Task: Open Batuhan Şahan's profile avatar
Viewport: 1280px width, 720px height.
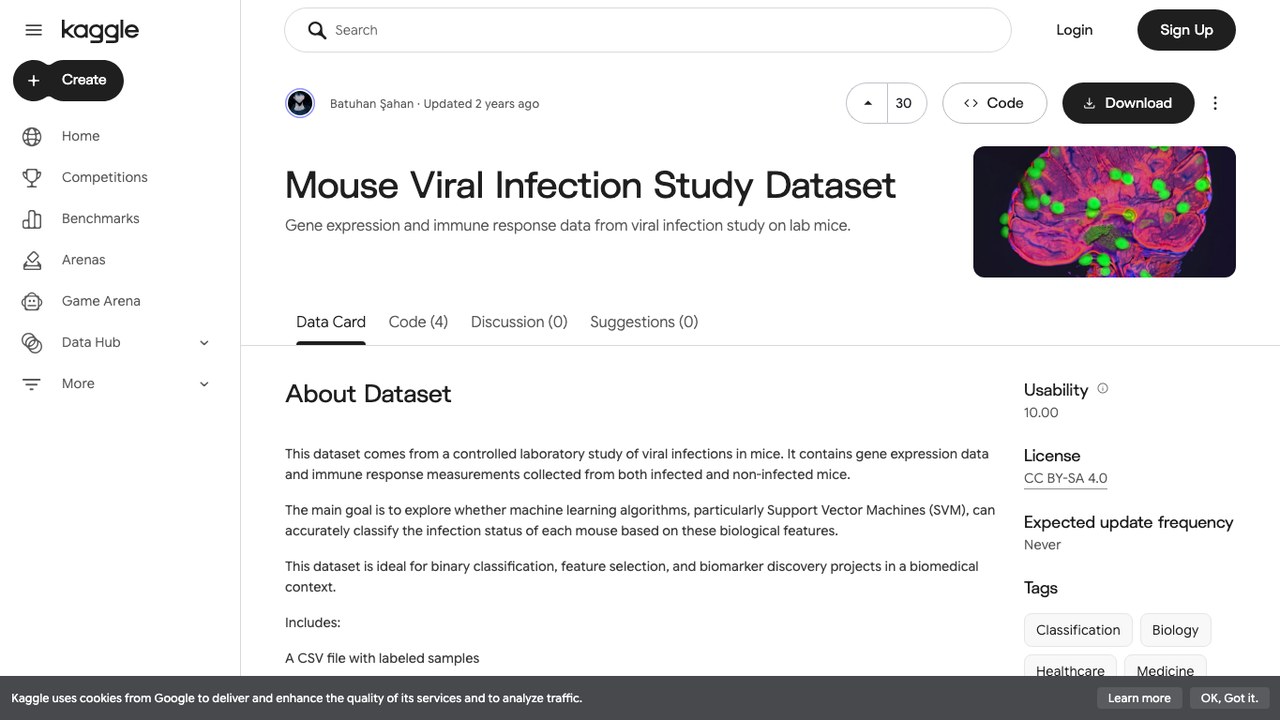Action: pyautogui.click(x=300, y=103)
